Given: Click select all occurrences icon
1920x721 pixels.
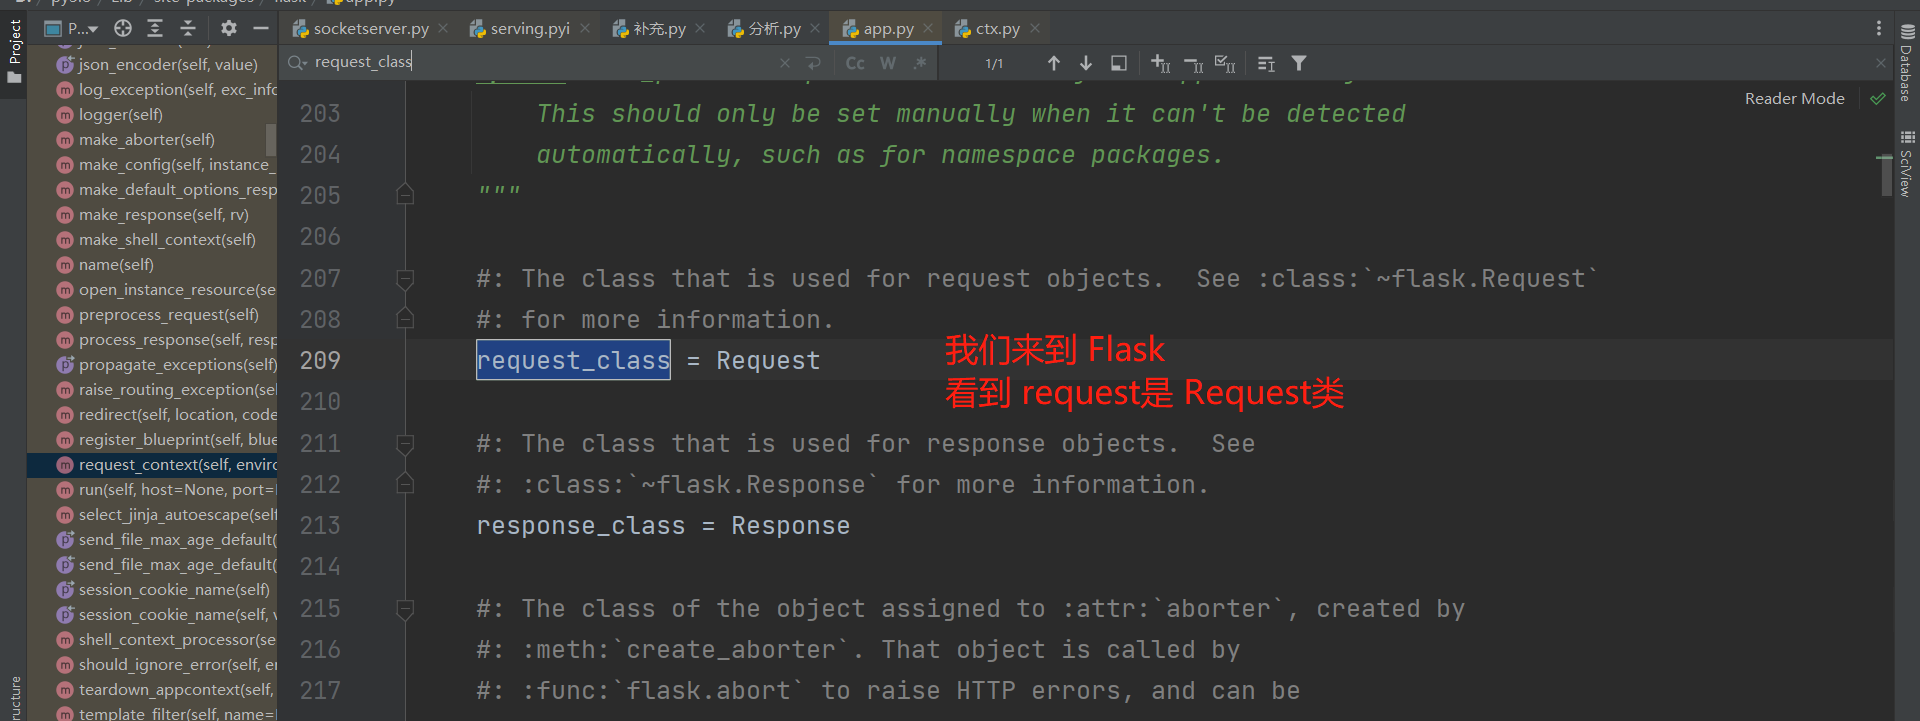Looking at the screenshot, I should tap(1225, 63).
